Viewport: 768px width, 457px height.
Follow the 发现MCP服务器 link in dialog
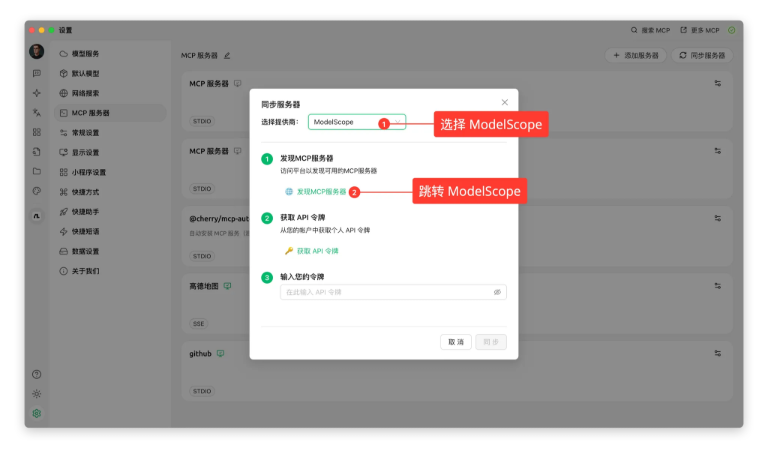[x=321, y=192]
